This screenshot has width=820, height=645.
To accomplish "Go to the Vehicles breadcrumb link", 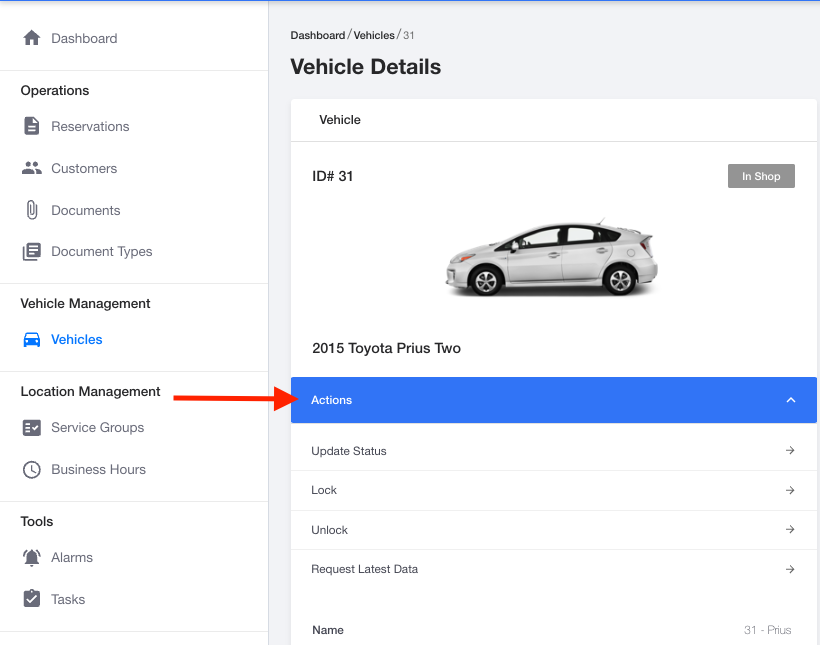I will 374,35.
